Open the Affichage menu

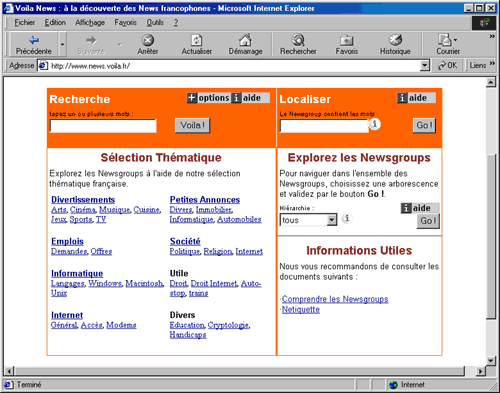tap(90, 22)
